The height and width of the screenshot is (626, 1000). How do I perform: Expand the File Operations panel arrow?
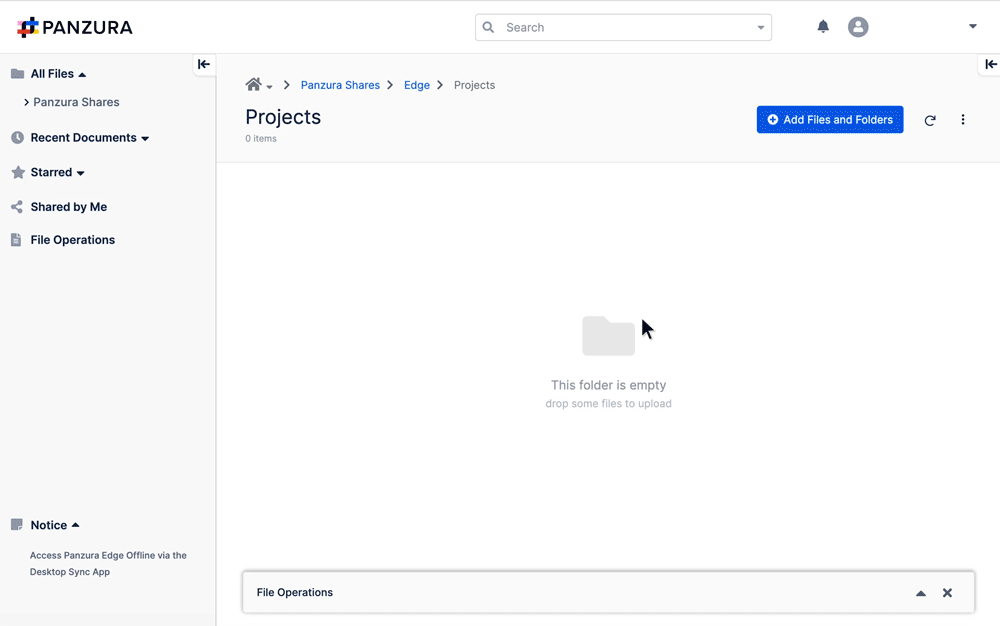[920, 593]
